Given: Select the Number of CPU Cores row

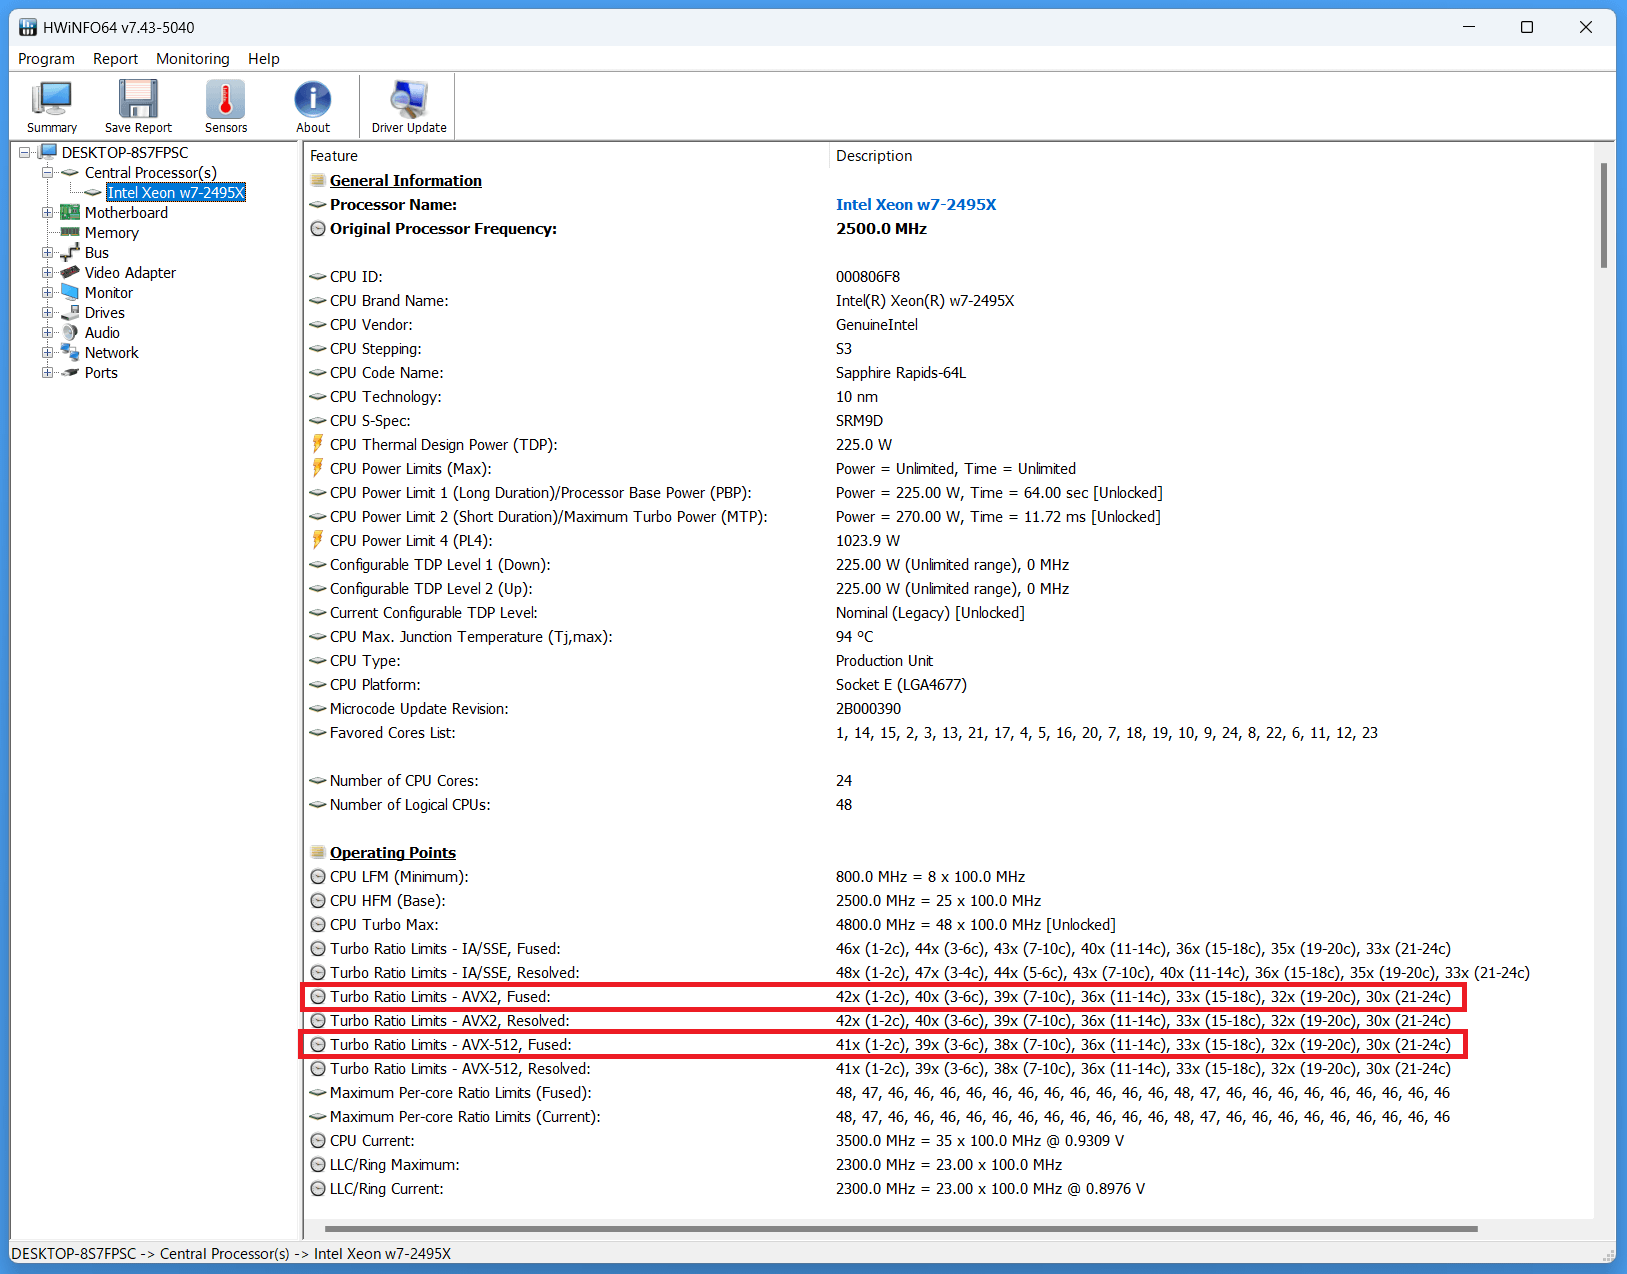Looking at the screenshot, I should pos(947,780).
